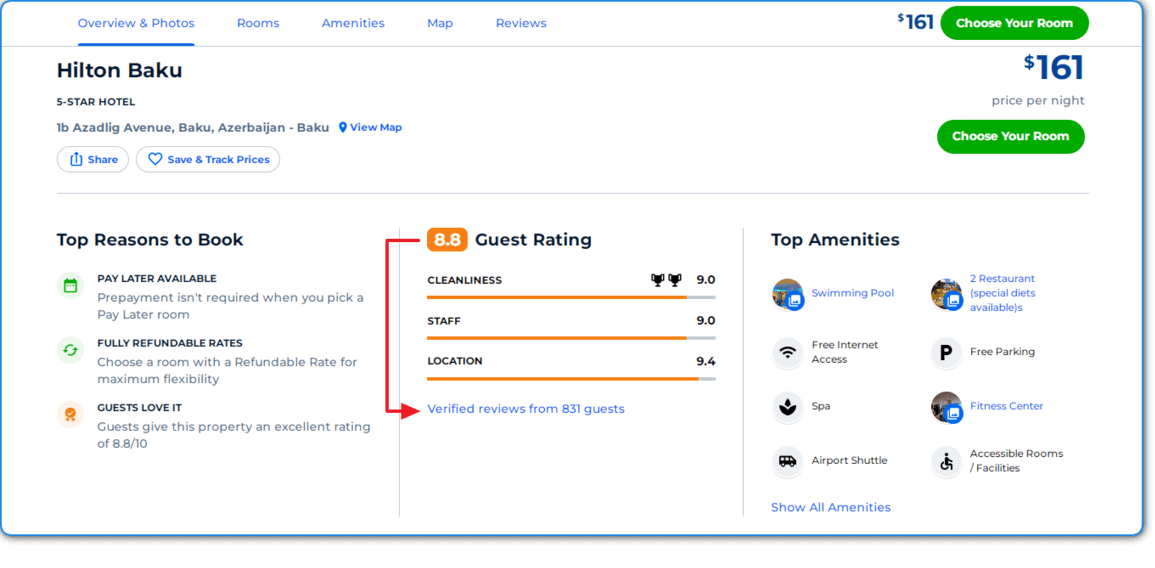Click the Top Reasons to Book heading
This screenshot has width=1155, height=568.
pyautogui.click(x=150, y=239)
